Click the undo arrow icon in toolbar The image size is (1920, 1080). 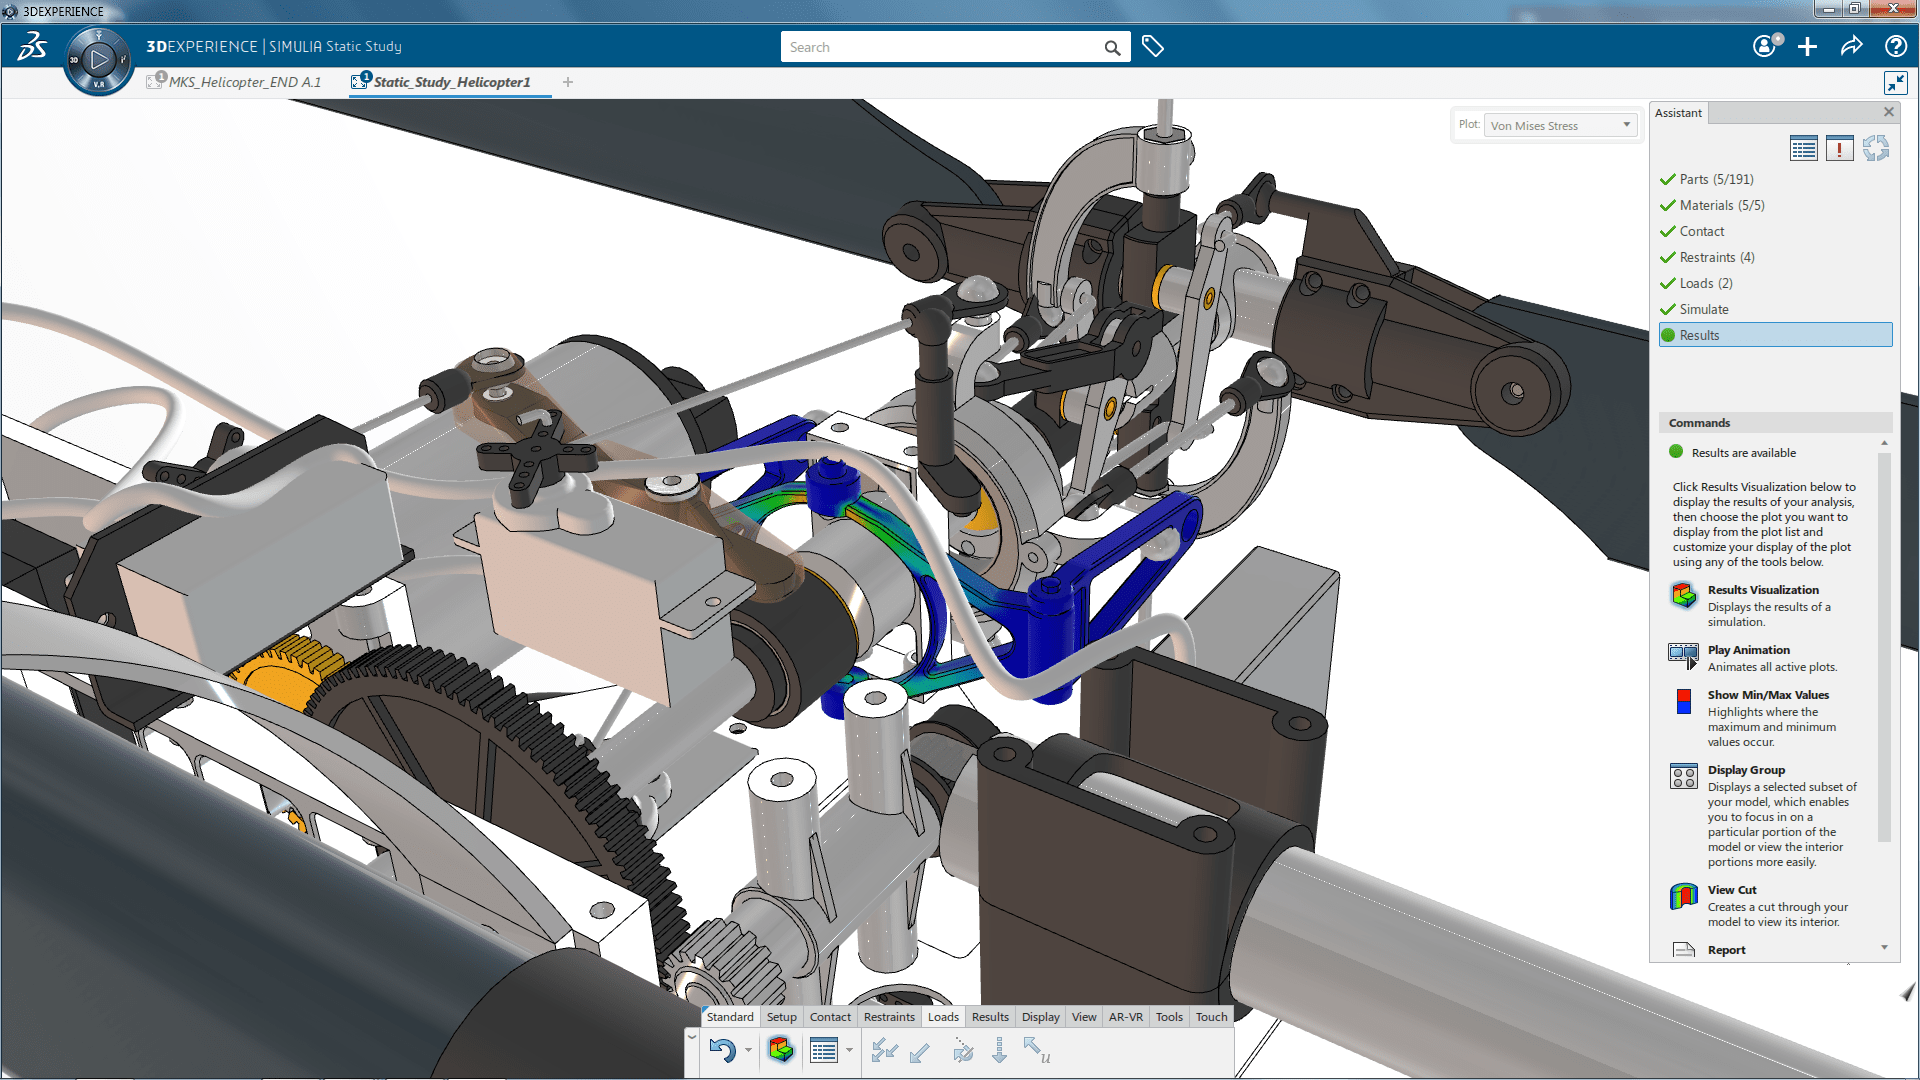point(721,1050)
